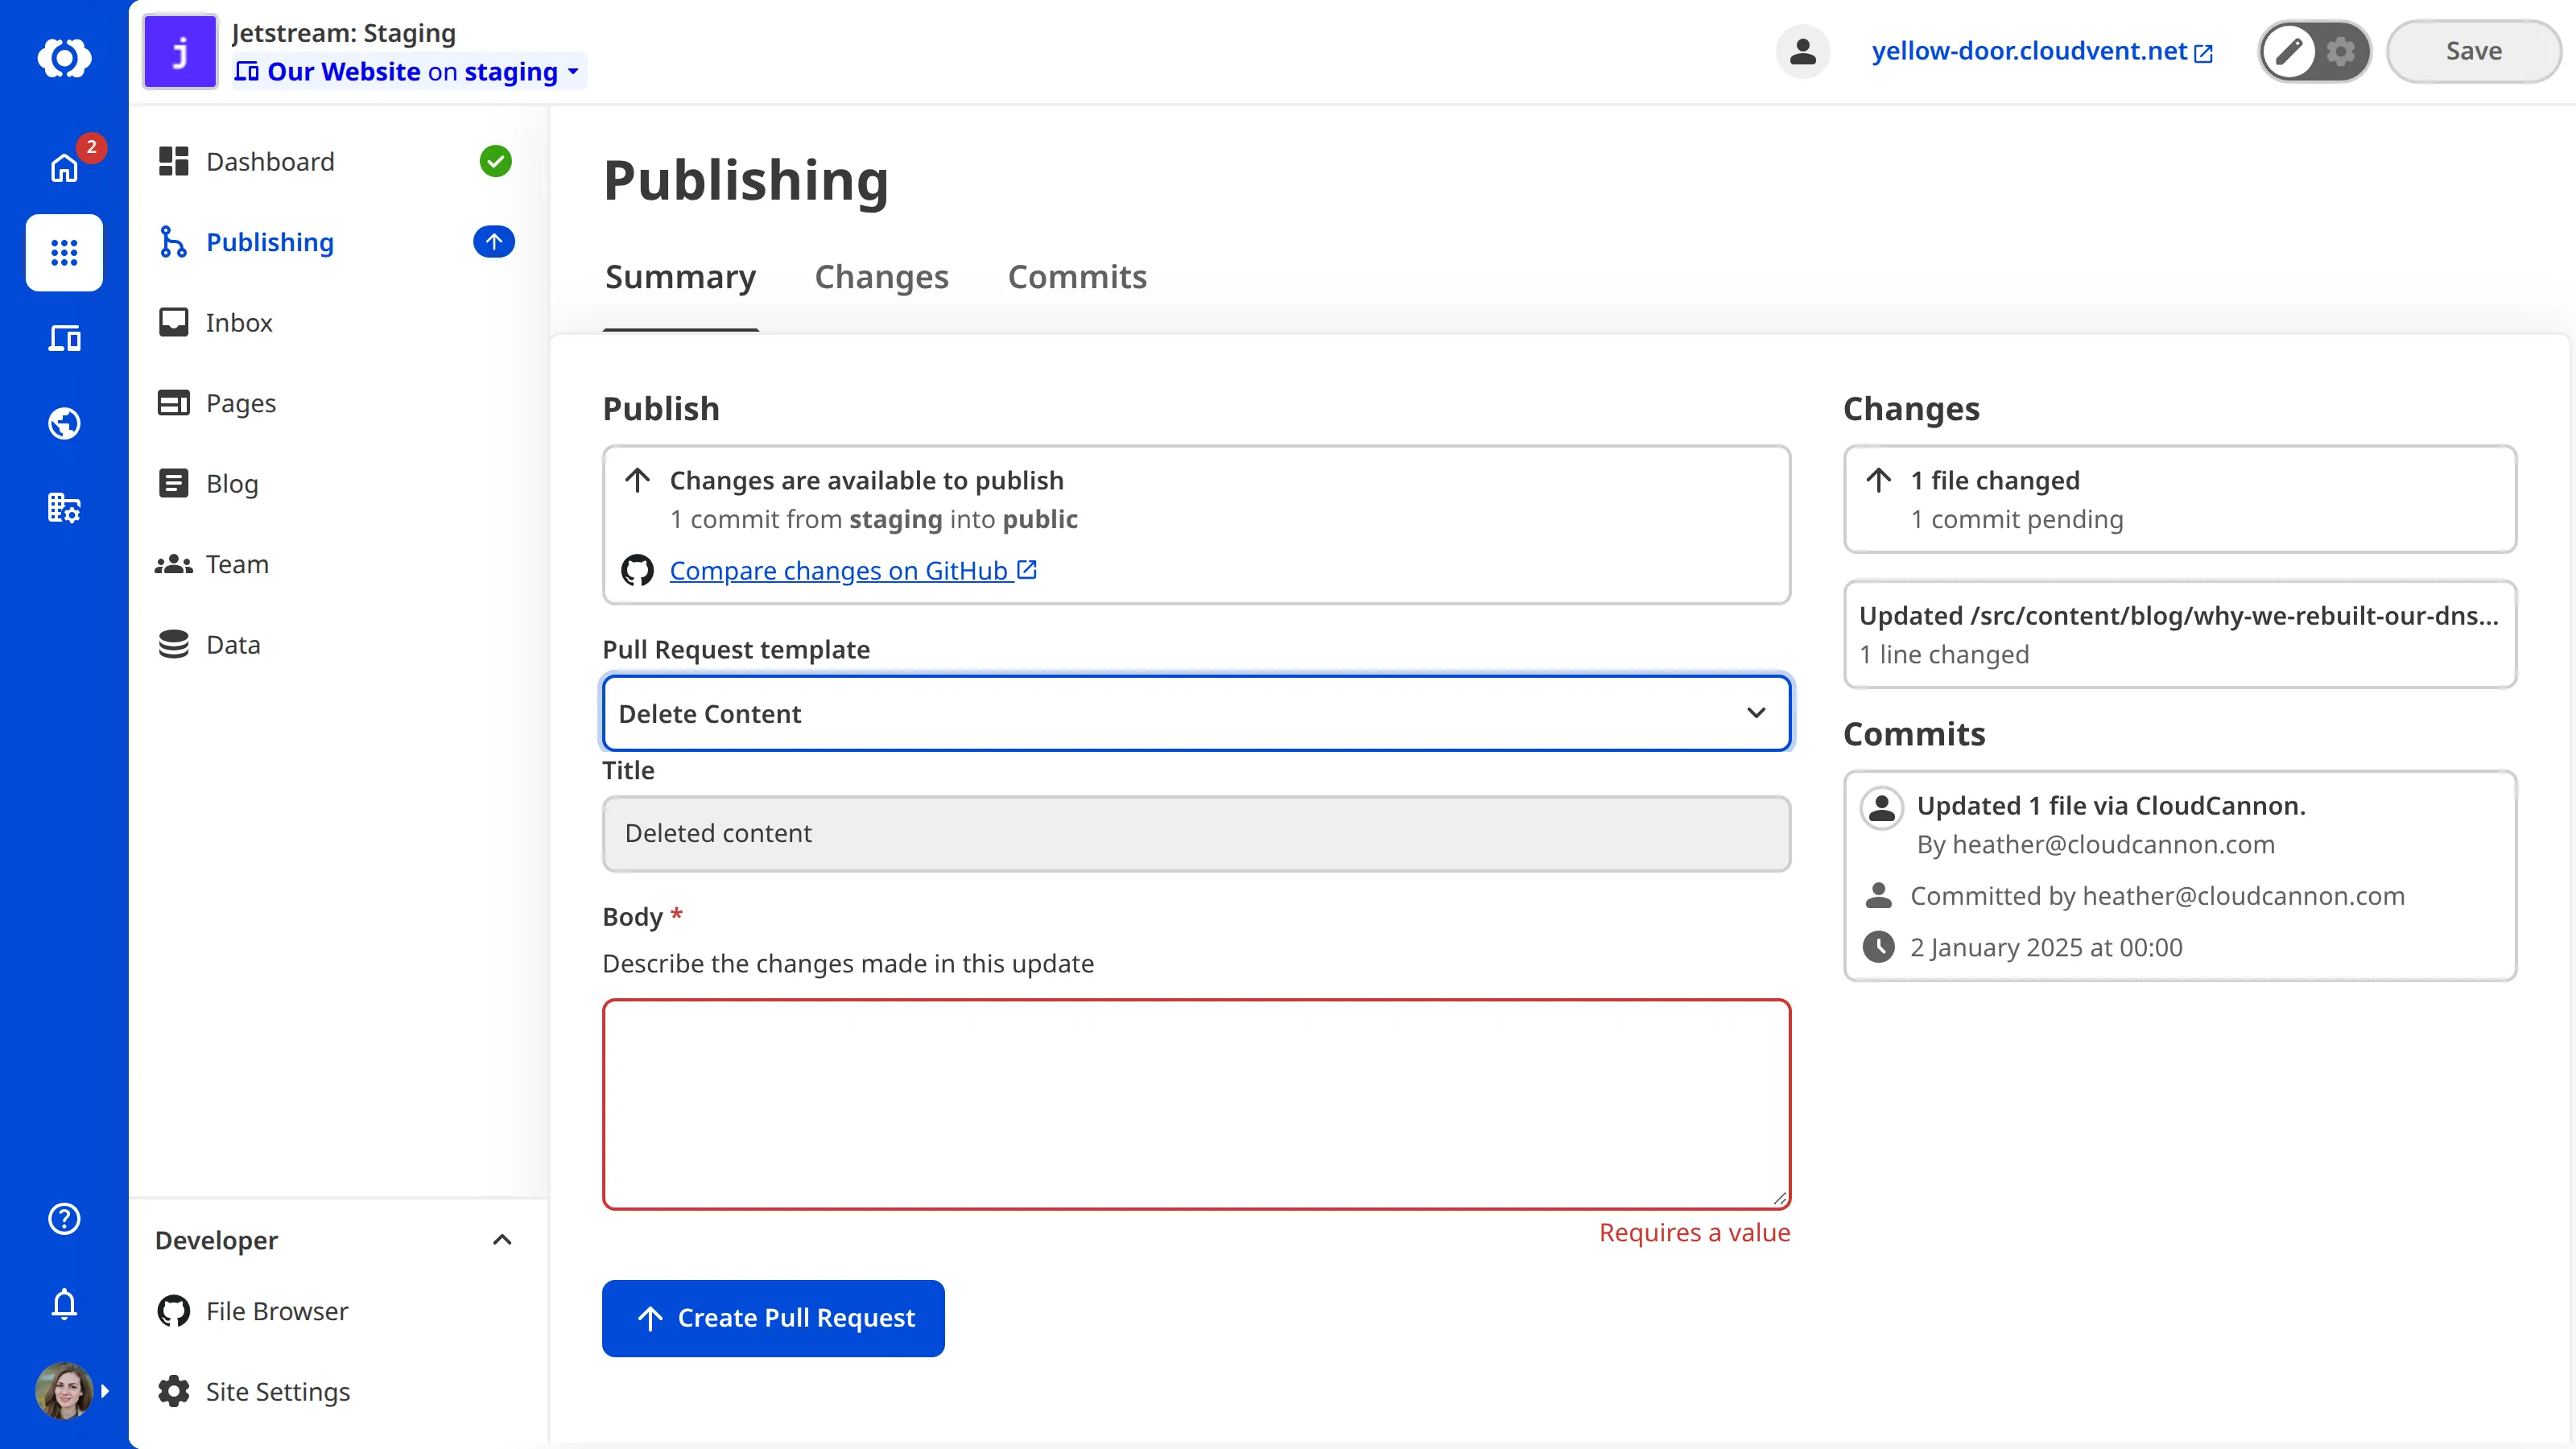
Task: Click the GitHub octocat icon in Publish card
Action: [x=637, y=570]
